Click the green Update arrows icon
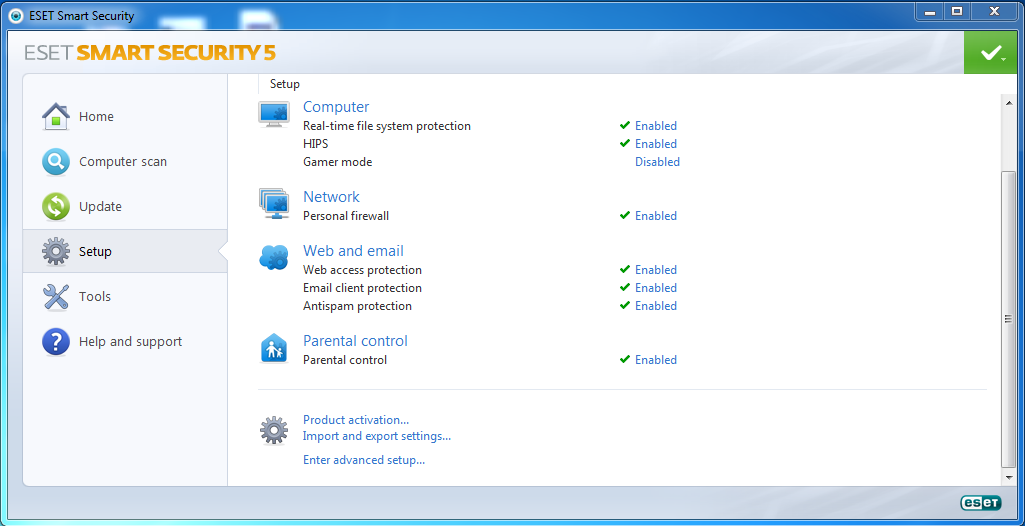Screen dimensions: 1025x526 point(56,206)
